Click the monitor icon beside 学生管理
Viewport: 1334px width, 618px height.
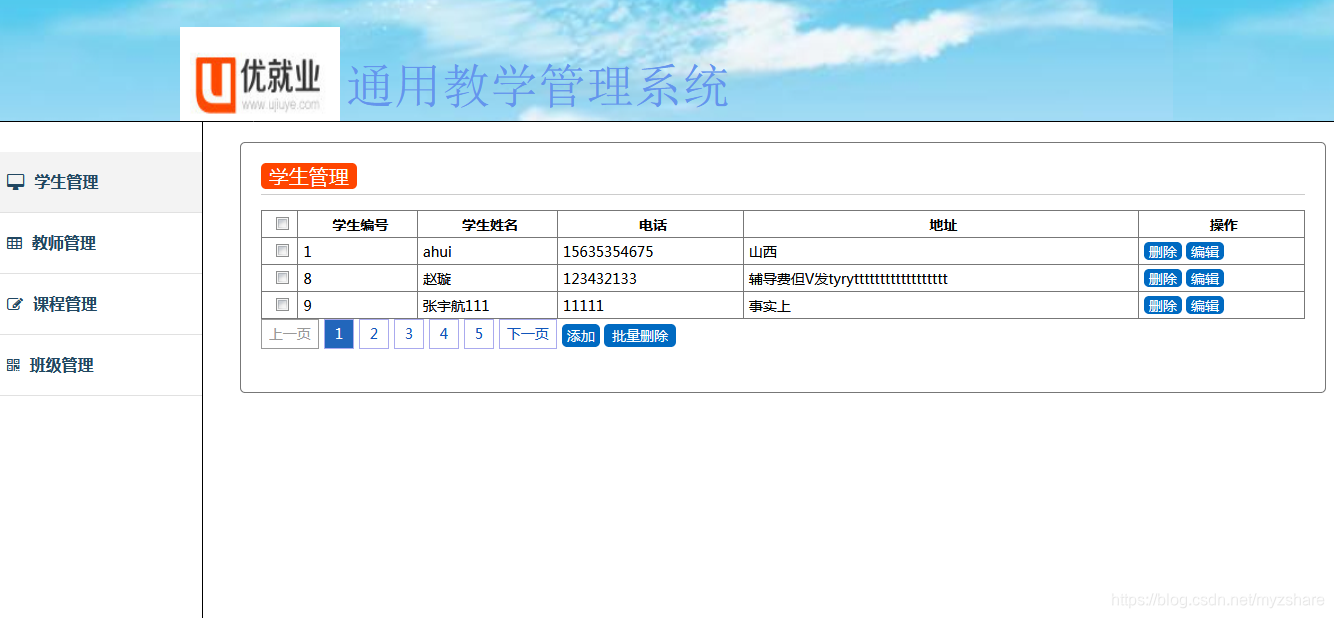[x=15, y=182]
